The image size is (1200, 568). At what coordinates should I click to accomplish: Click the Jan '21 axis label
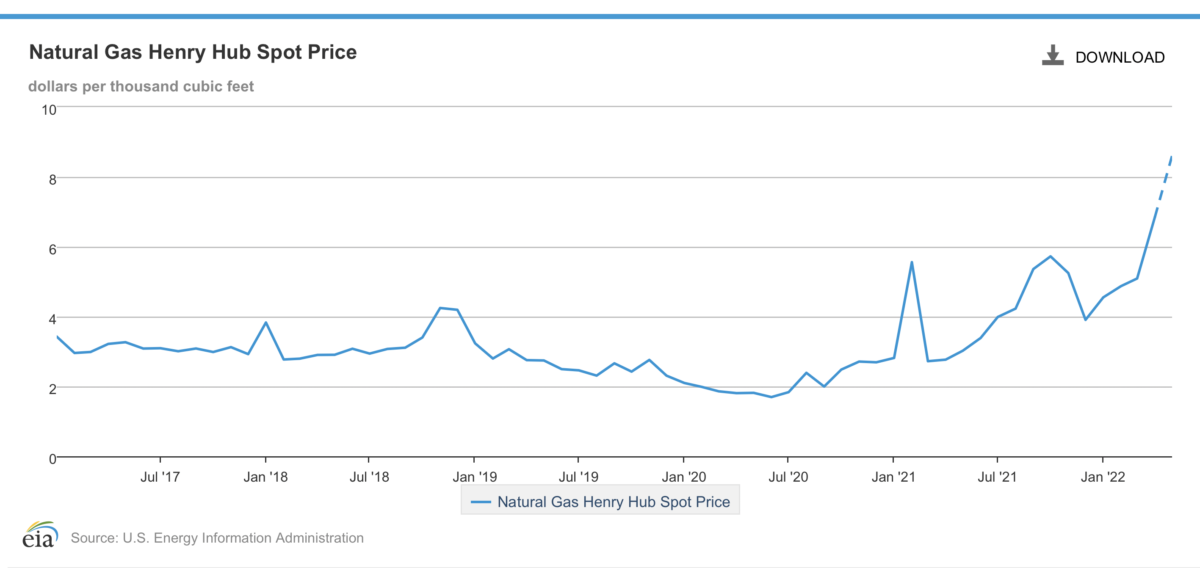895,477
